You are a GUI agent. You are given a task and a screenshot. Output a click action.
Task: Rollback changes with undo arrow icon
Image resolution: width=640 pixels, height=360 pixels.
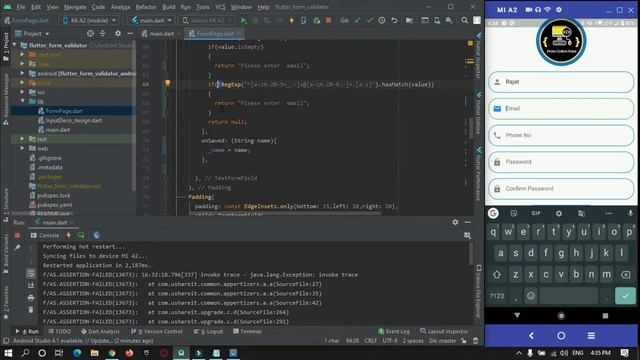pyautogui.click(x=394, y=20)
